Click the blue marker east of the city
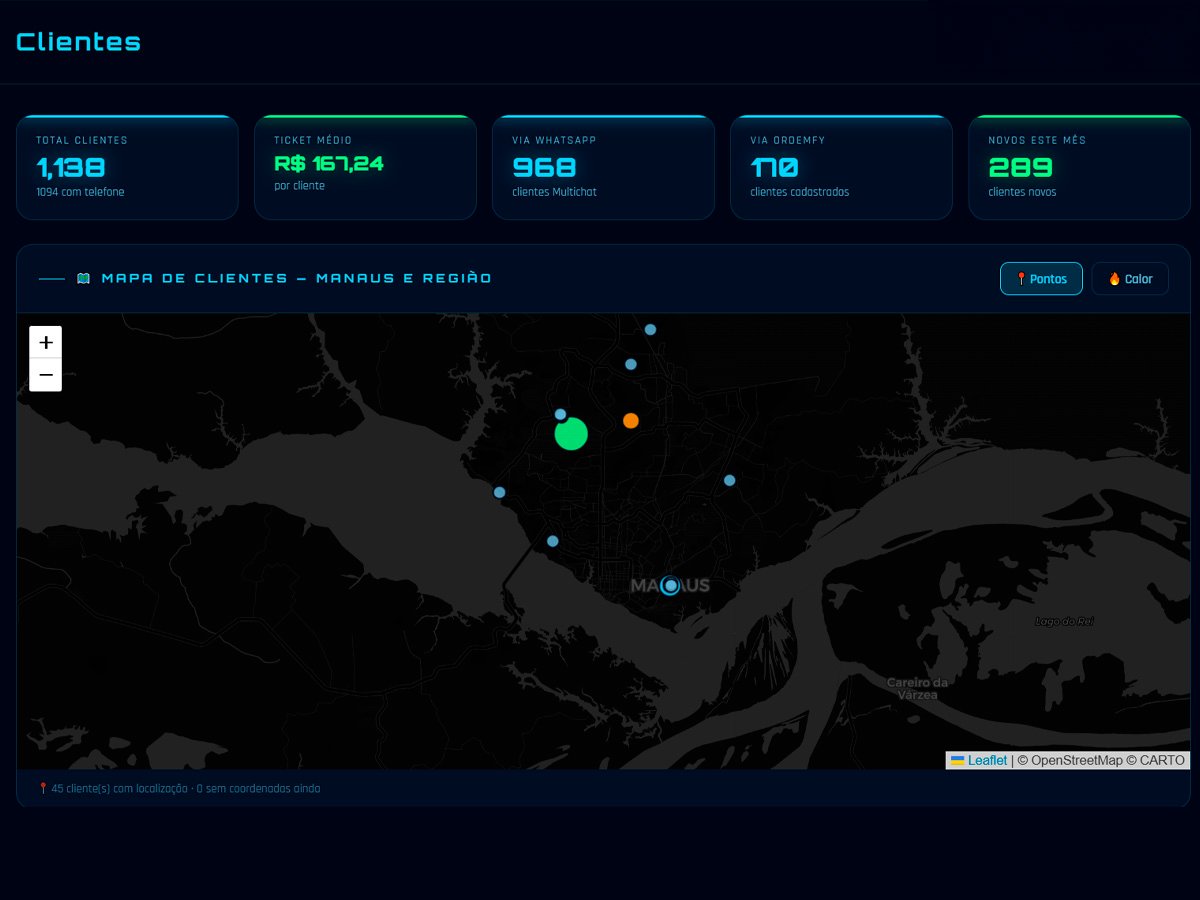Viewport: 1200px width, 900px height. point(729,480)
